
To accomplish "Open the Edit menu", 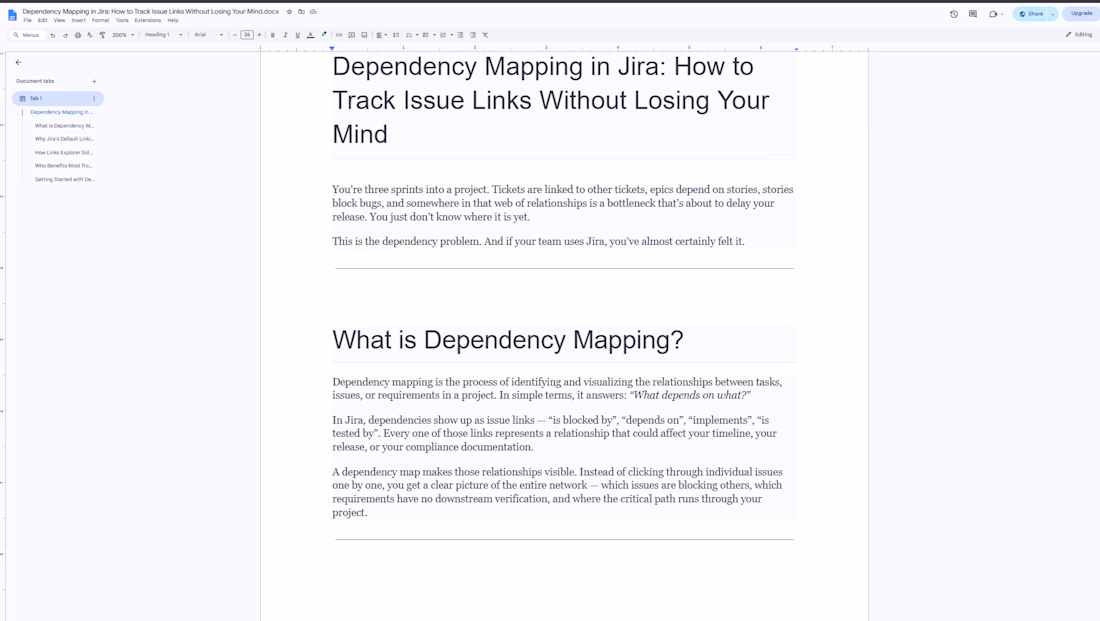I will tap(43, 20).
